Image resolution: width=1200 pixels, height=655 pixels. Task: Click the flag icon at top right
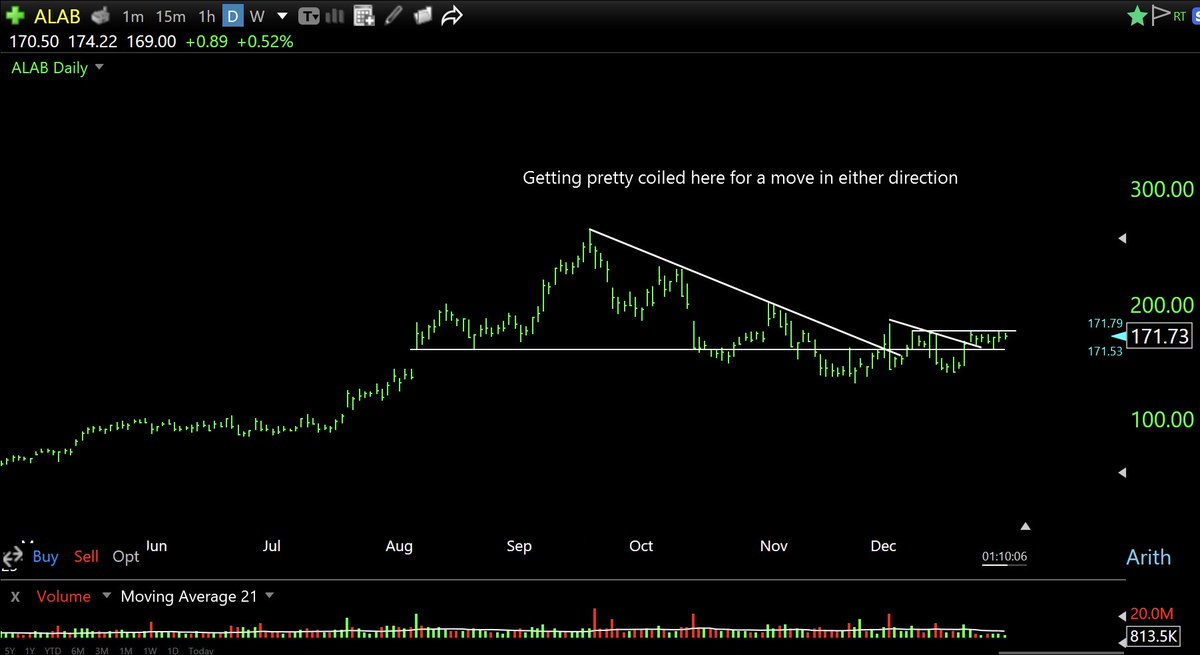point(1161,16)
